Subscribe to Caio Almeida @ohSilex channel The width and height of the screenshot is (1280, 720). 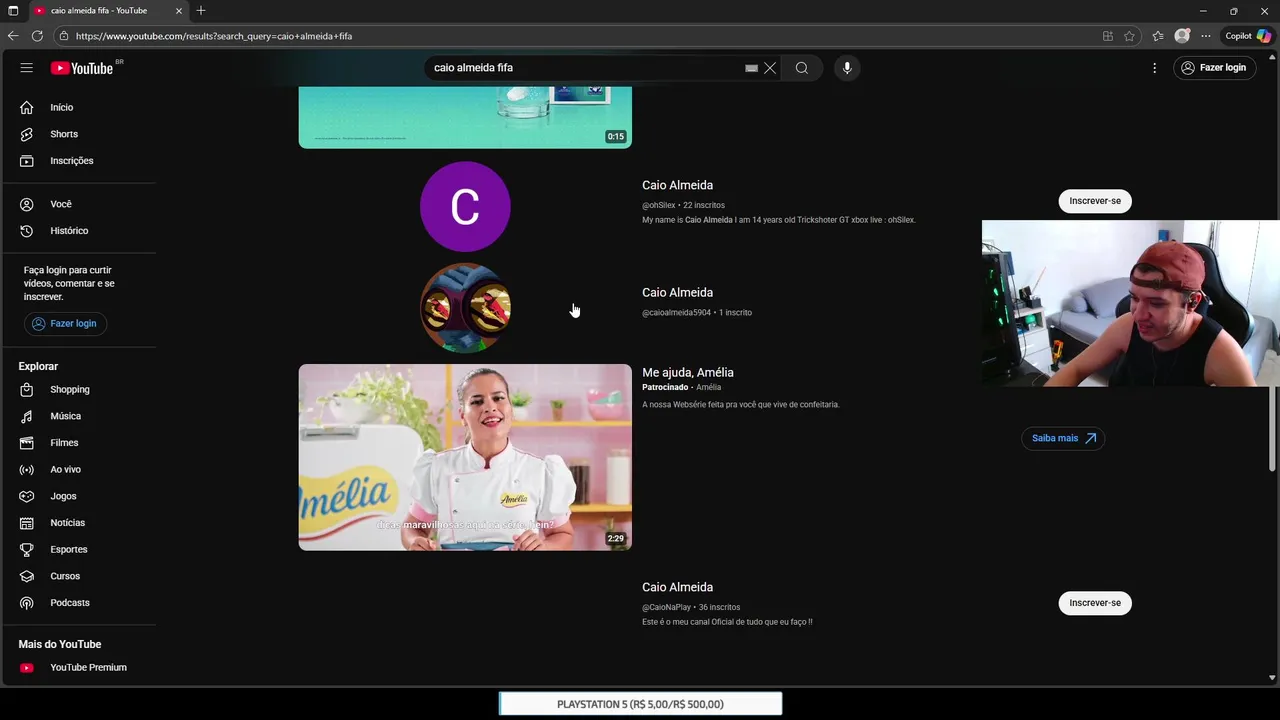pos(1095,201)
